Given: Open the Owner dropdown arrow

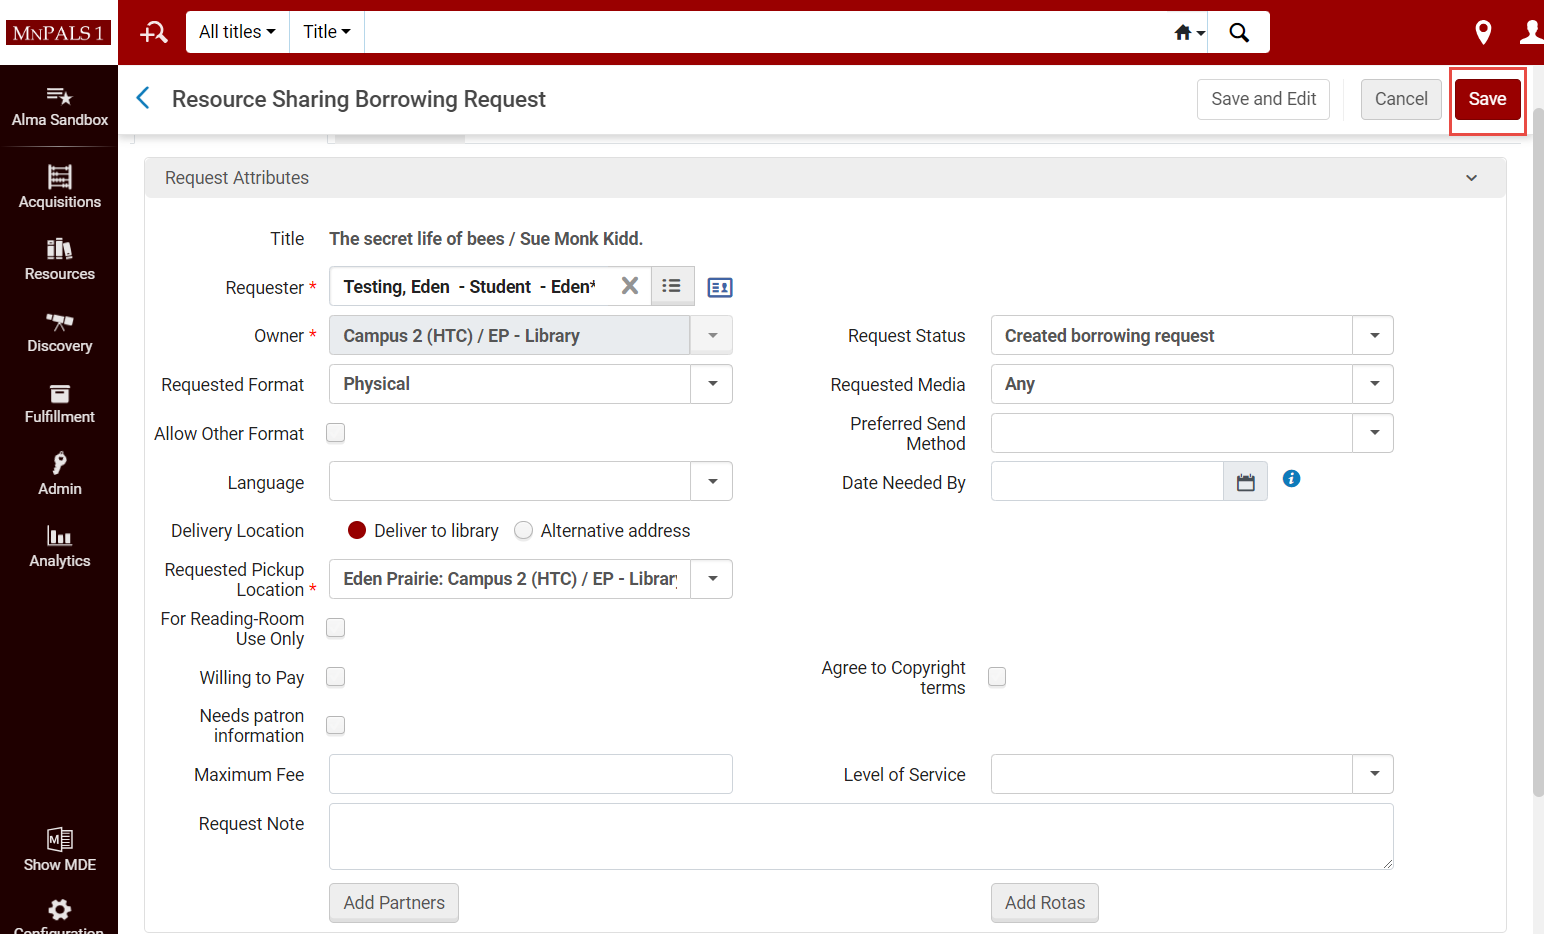Looking at the screenshot, I should 712,336.
